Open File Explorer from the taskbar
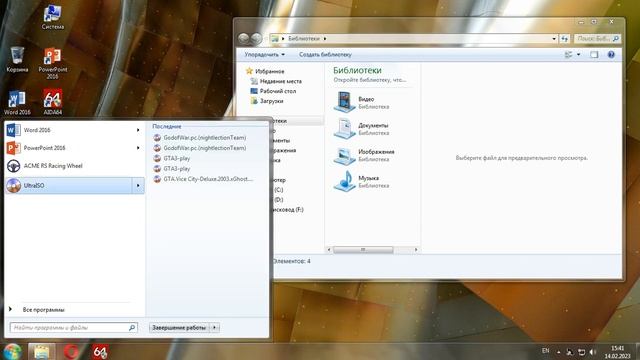 [42, 351]
